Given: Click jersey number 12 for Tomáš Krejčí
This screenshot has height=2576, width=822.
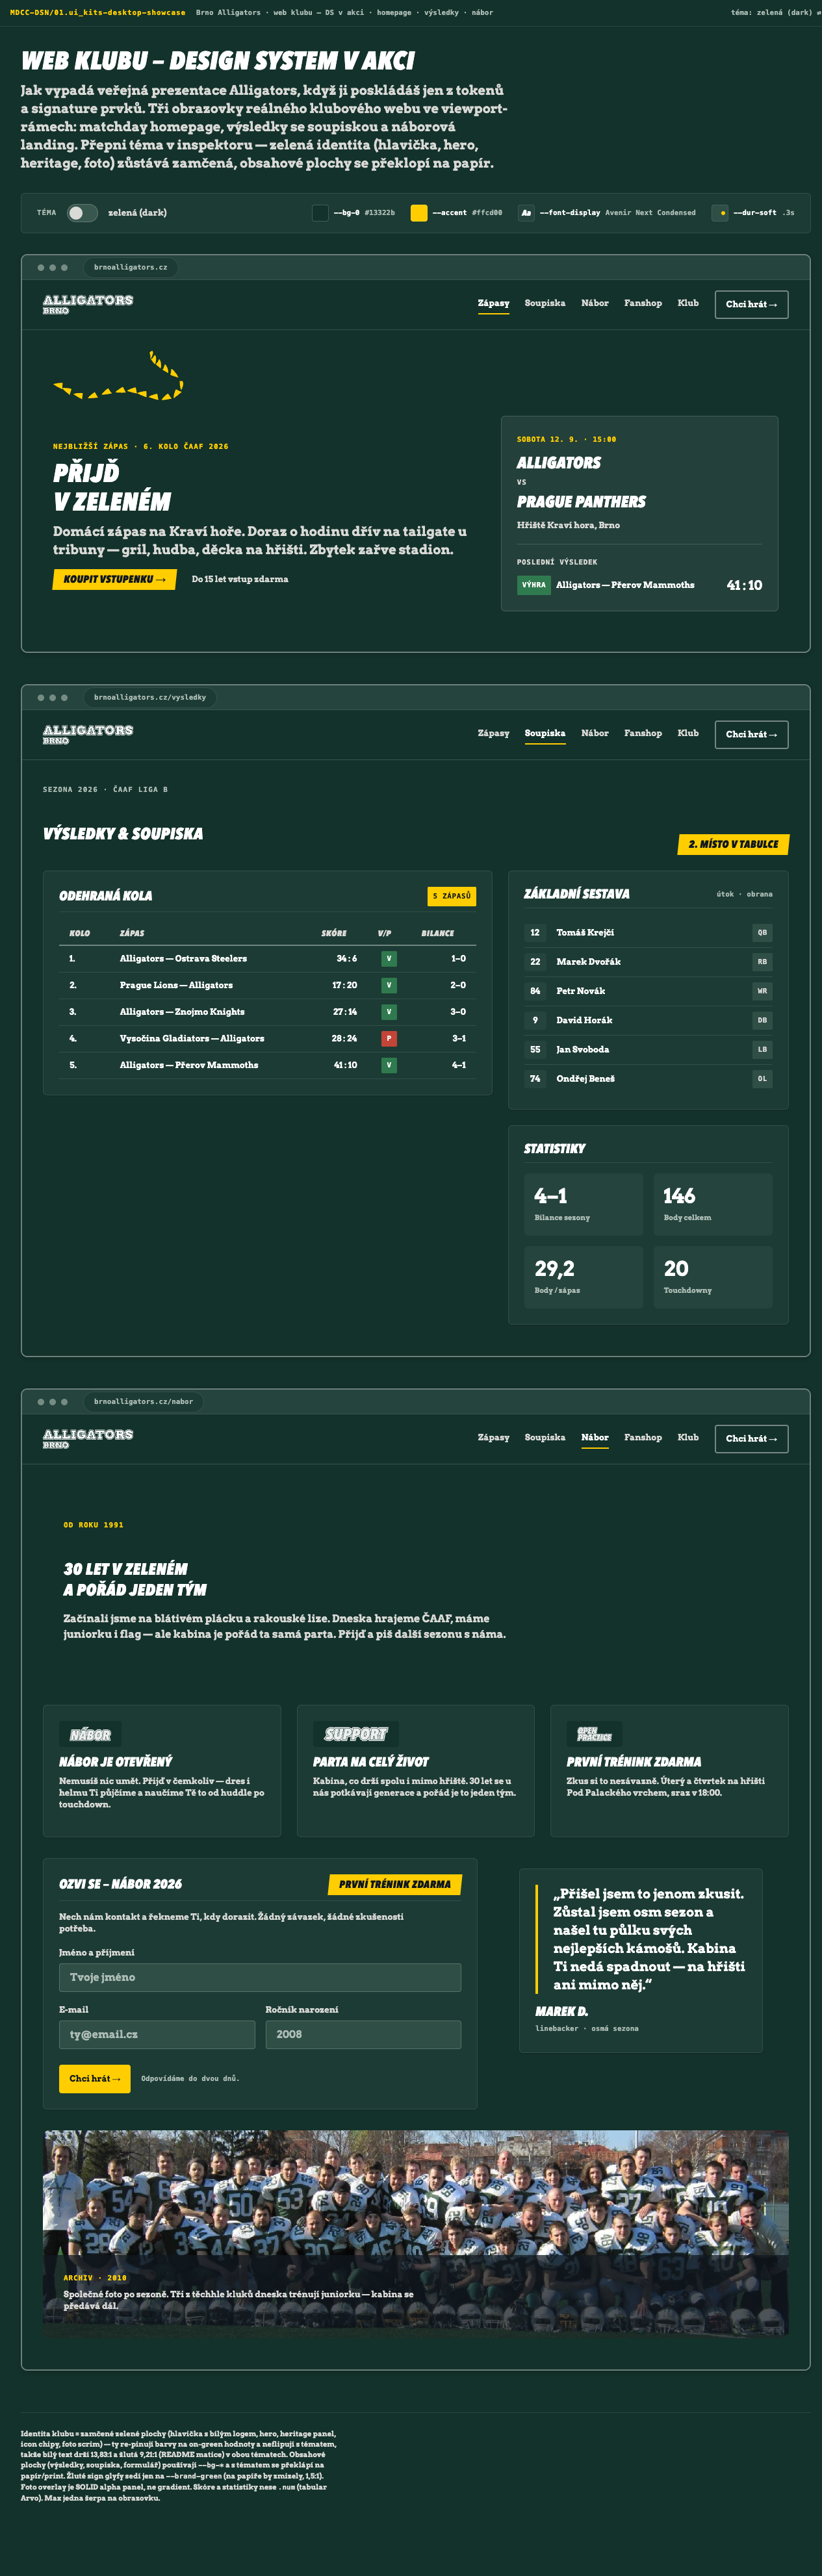Looking at the screenshot, I should point(535,933).
